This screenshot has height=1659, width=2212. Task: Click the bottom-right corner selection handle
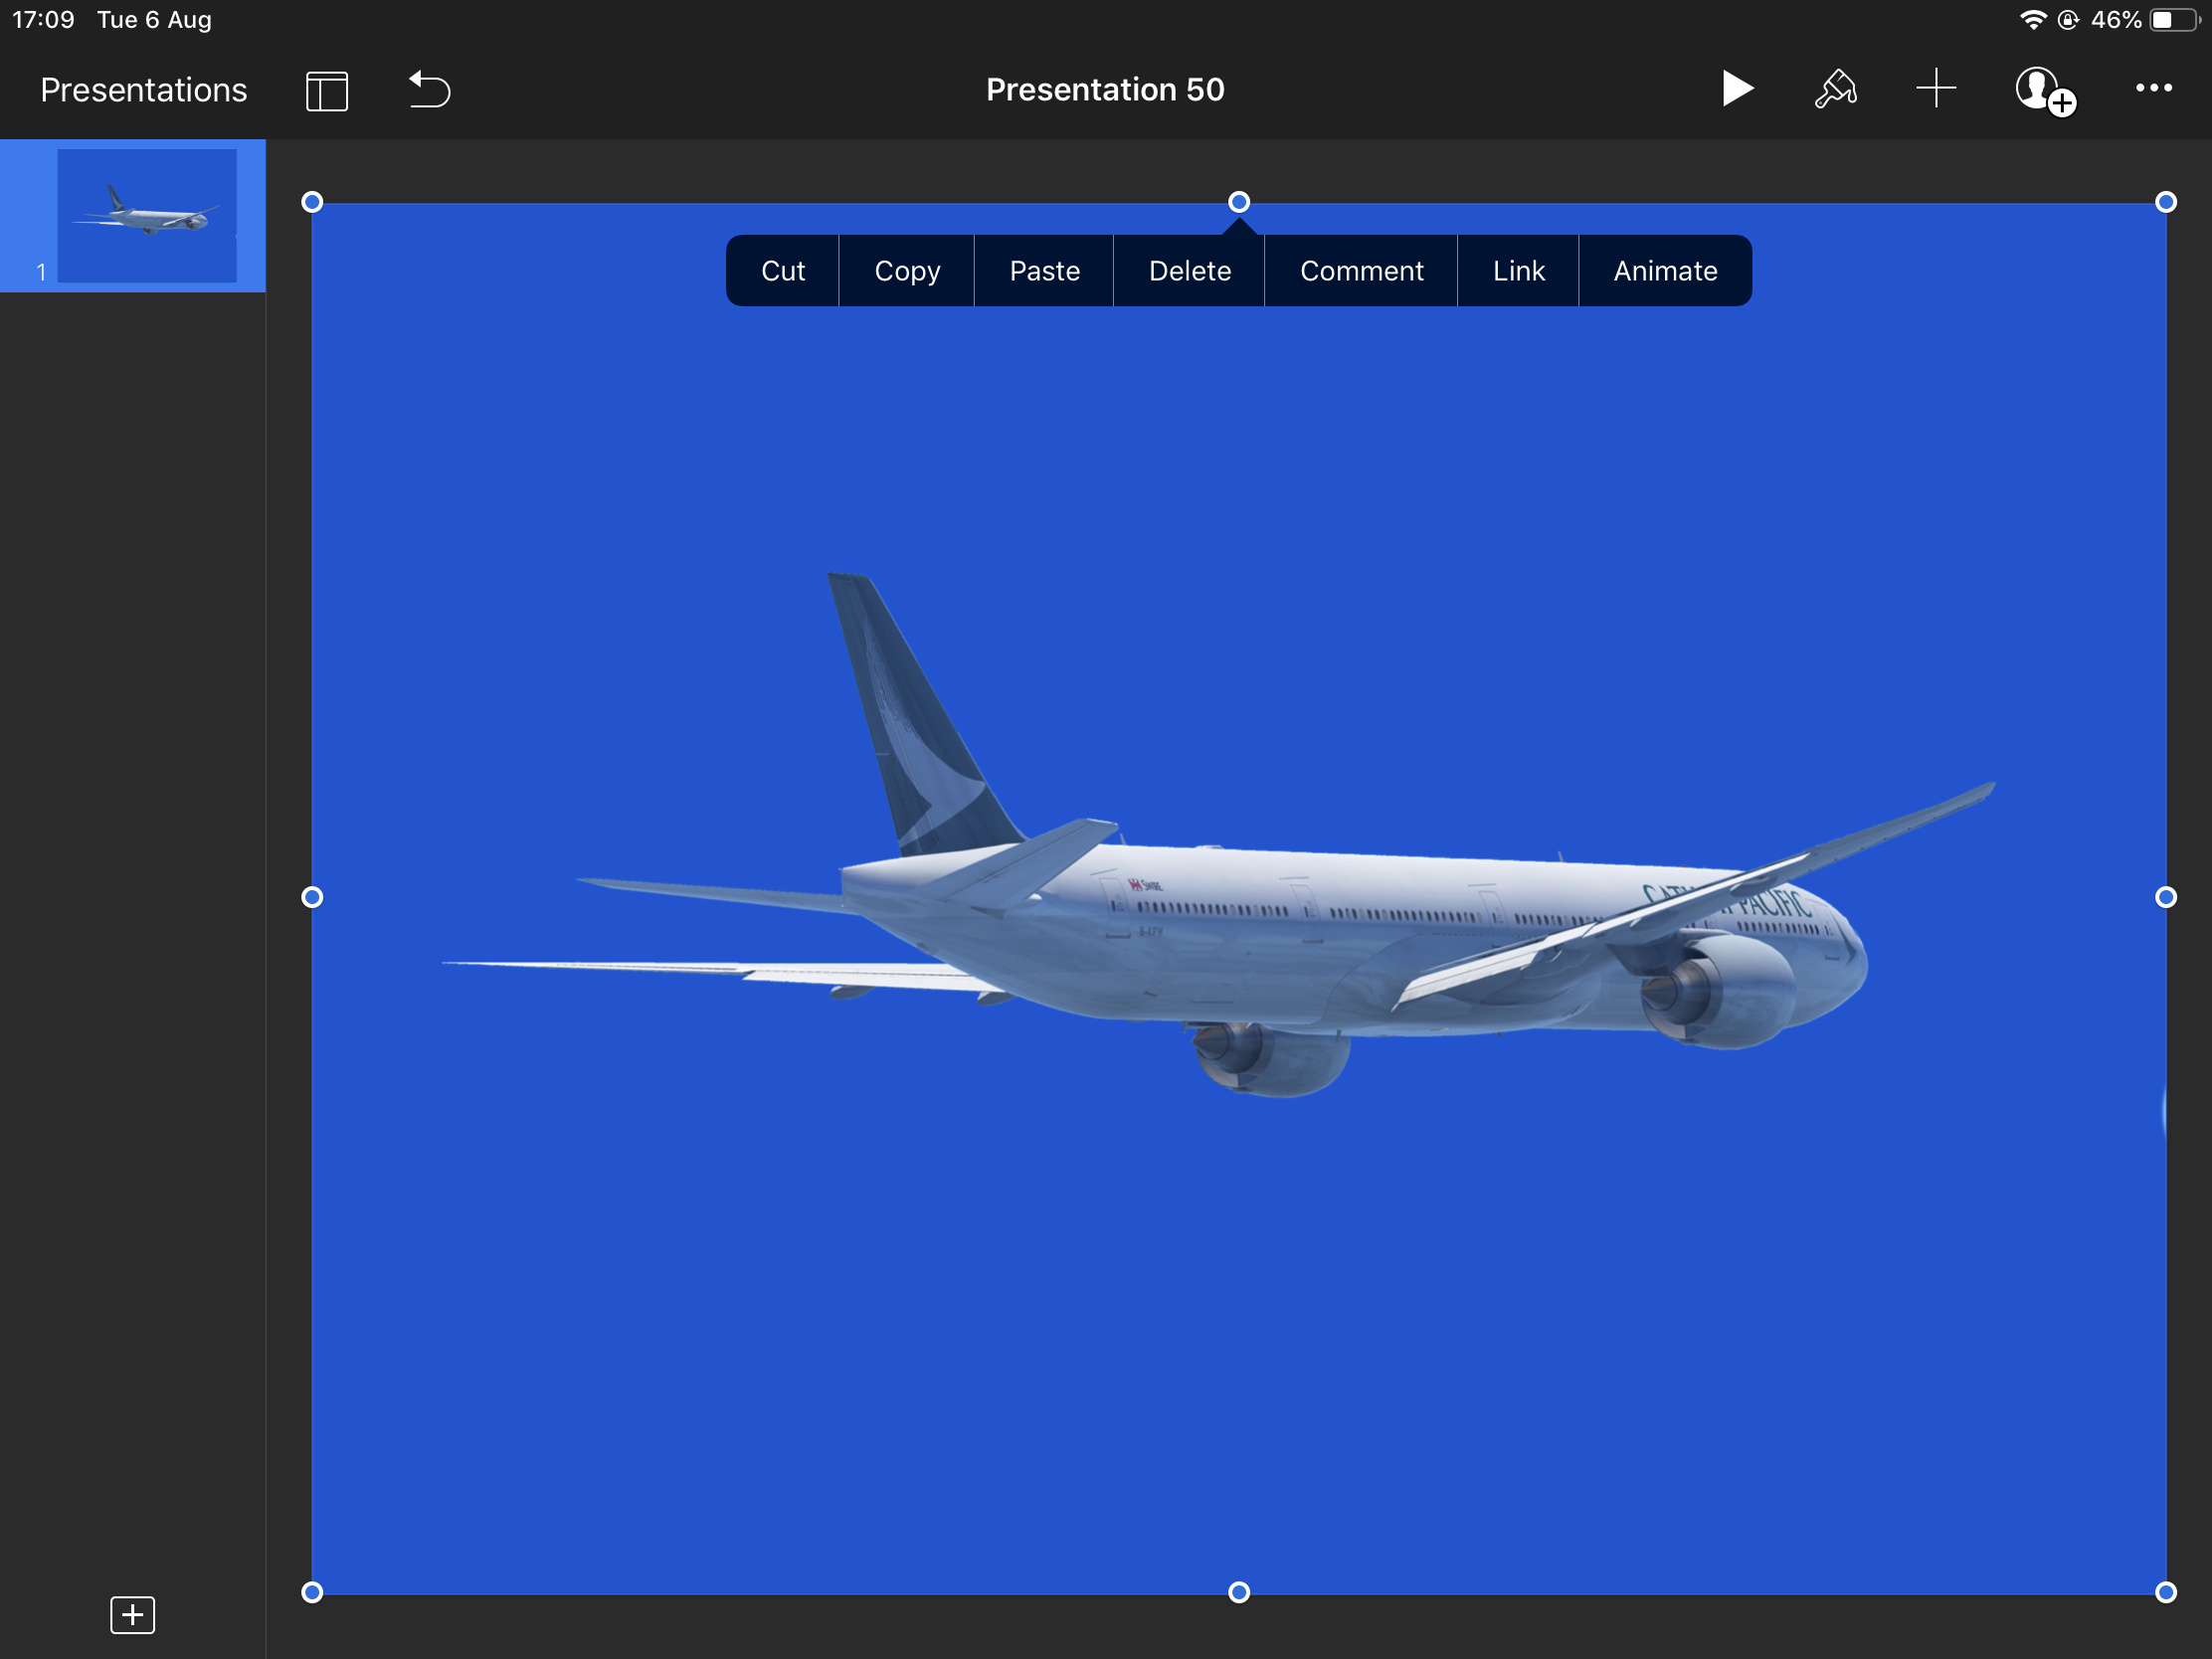click(x=2164, y=1591)
